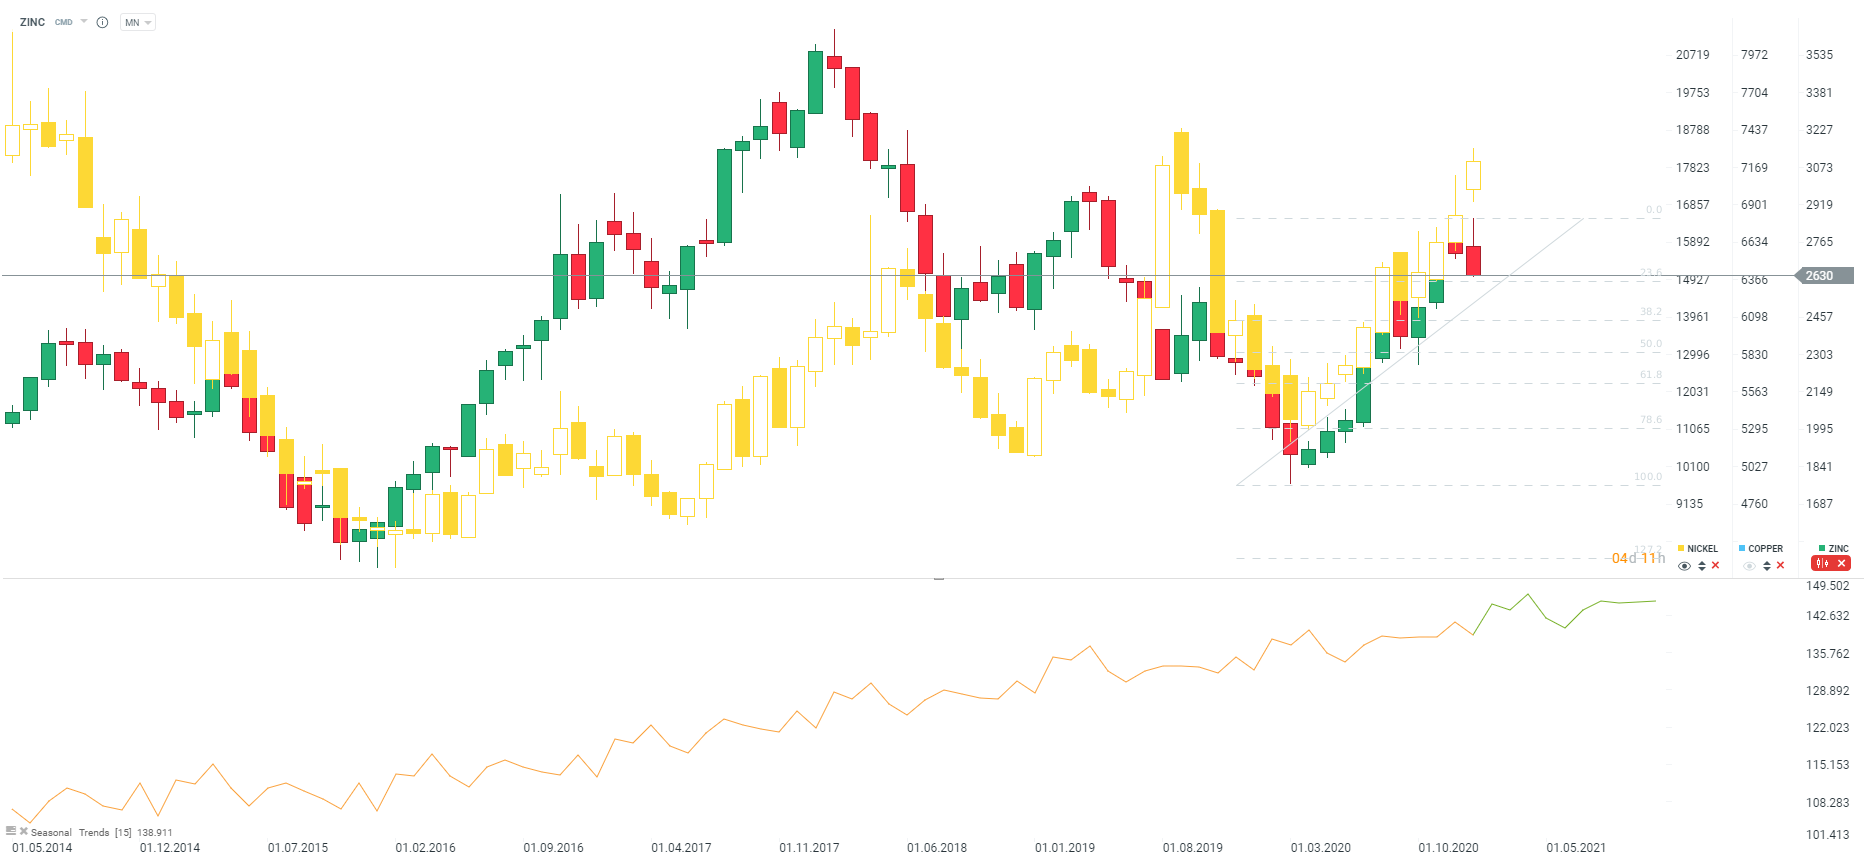The image size is (1866, 865).
Task: Click COPPER reorder up-down arrows
Action: click(x=1767, y=566)
